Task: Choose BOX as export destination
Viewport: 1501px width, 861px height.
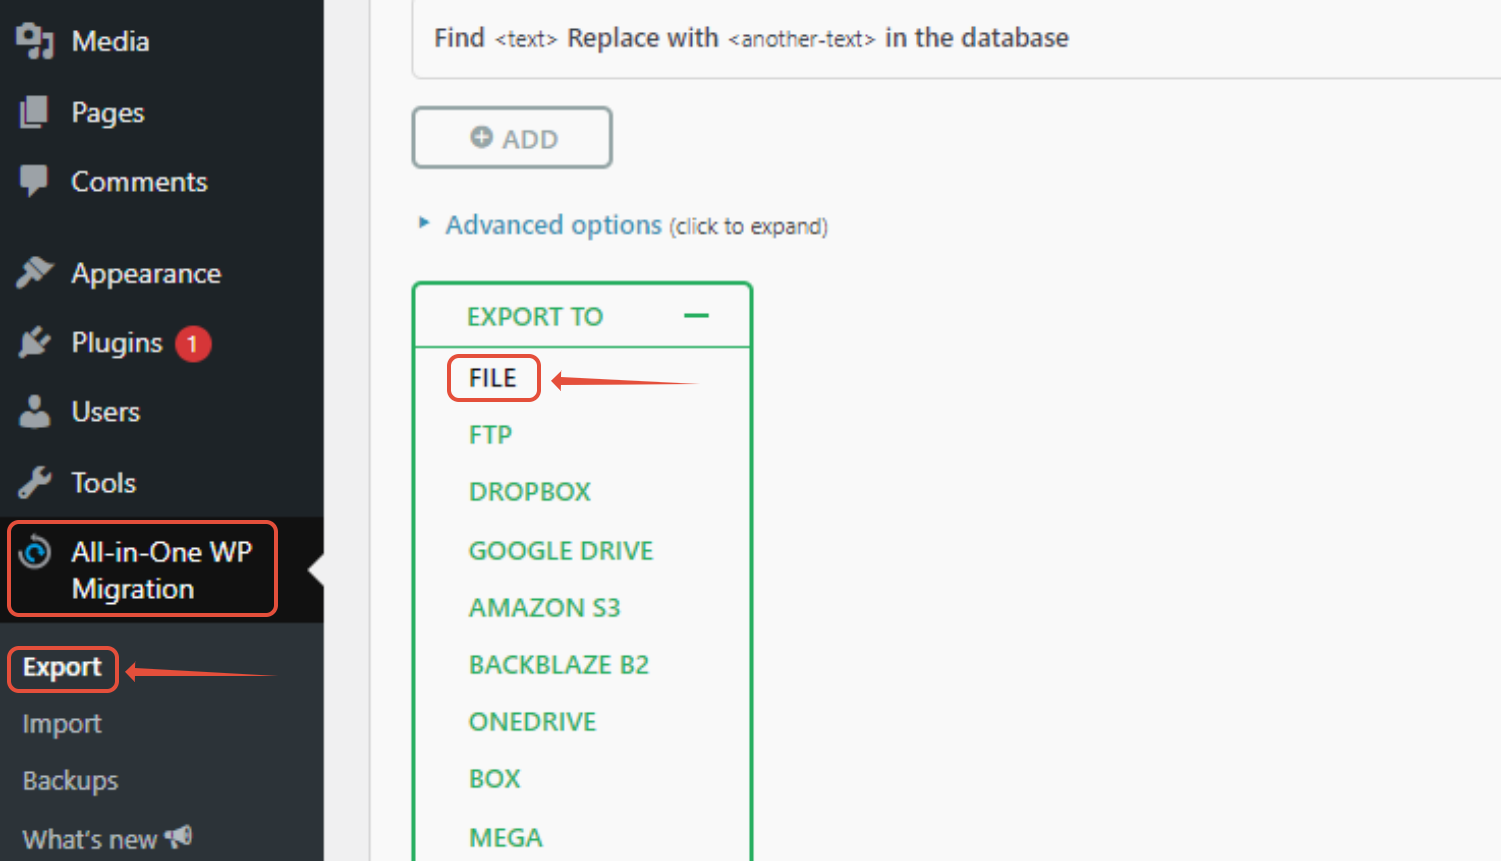Action: (x=495, y=779)
